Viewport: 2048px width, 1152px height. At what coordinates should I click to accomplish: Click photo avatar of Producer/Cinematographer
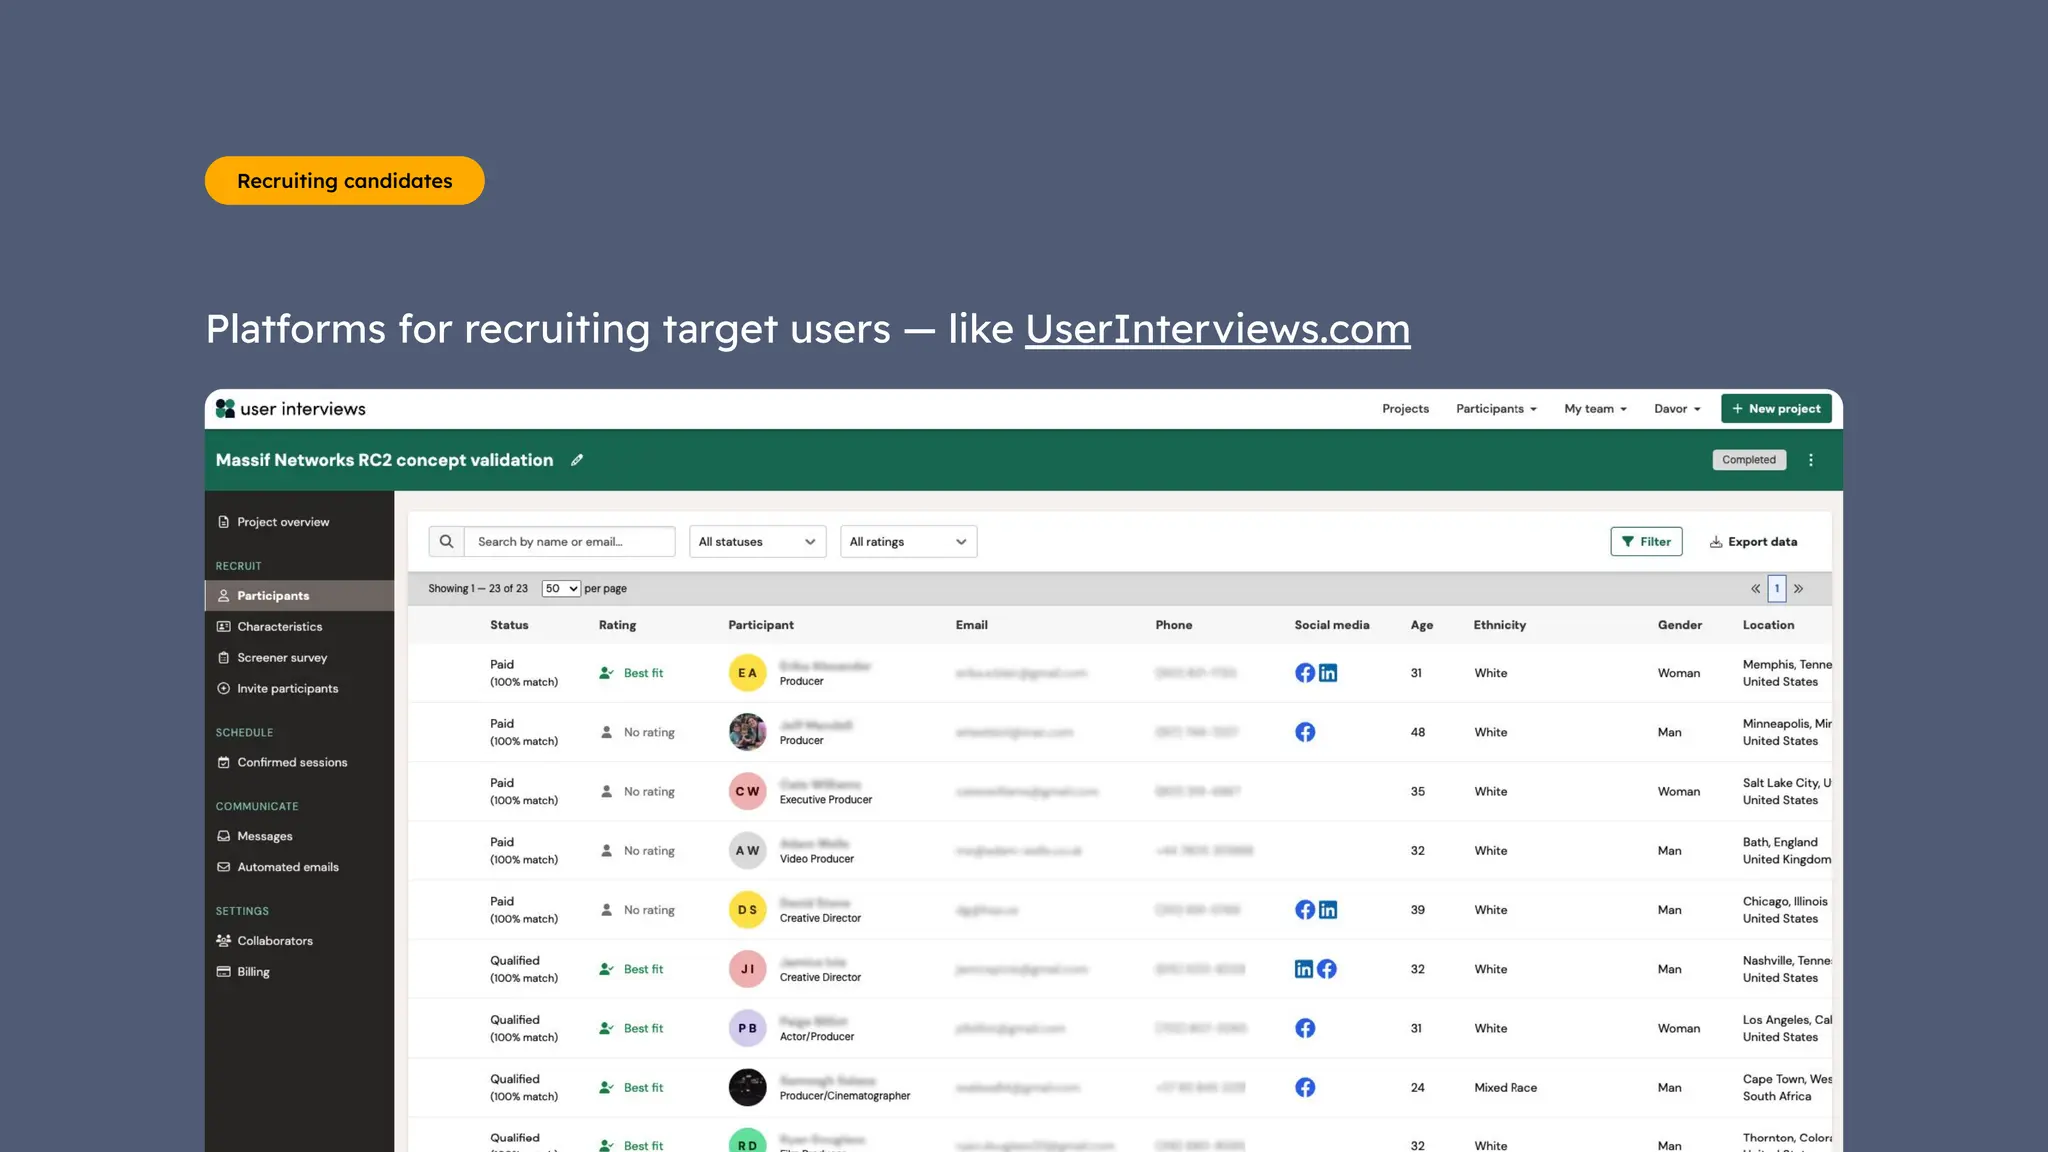click(x=747, y=1087)
